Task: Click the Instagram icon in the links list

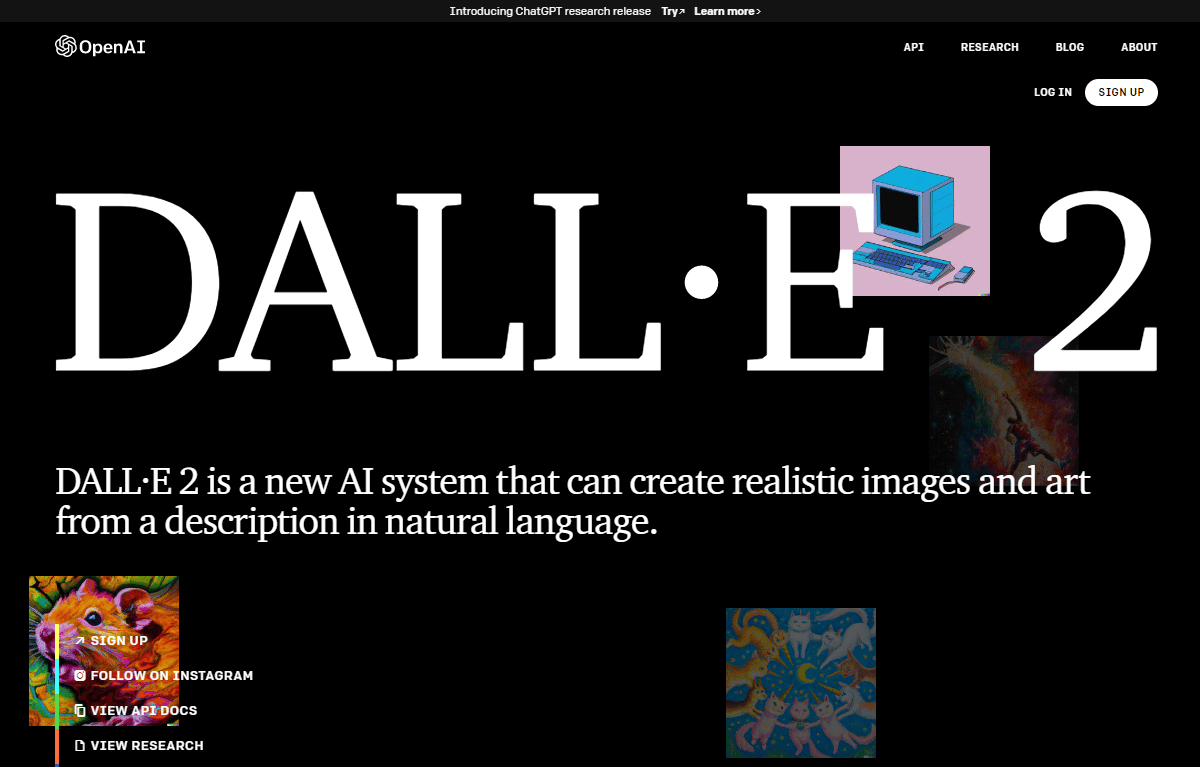Action: tap(80, 675)
